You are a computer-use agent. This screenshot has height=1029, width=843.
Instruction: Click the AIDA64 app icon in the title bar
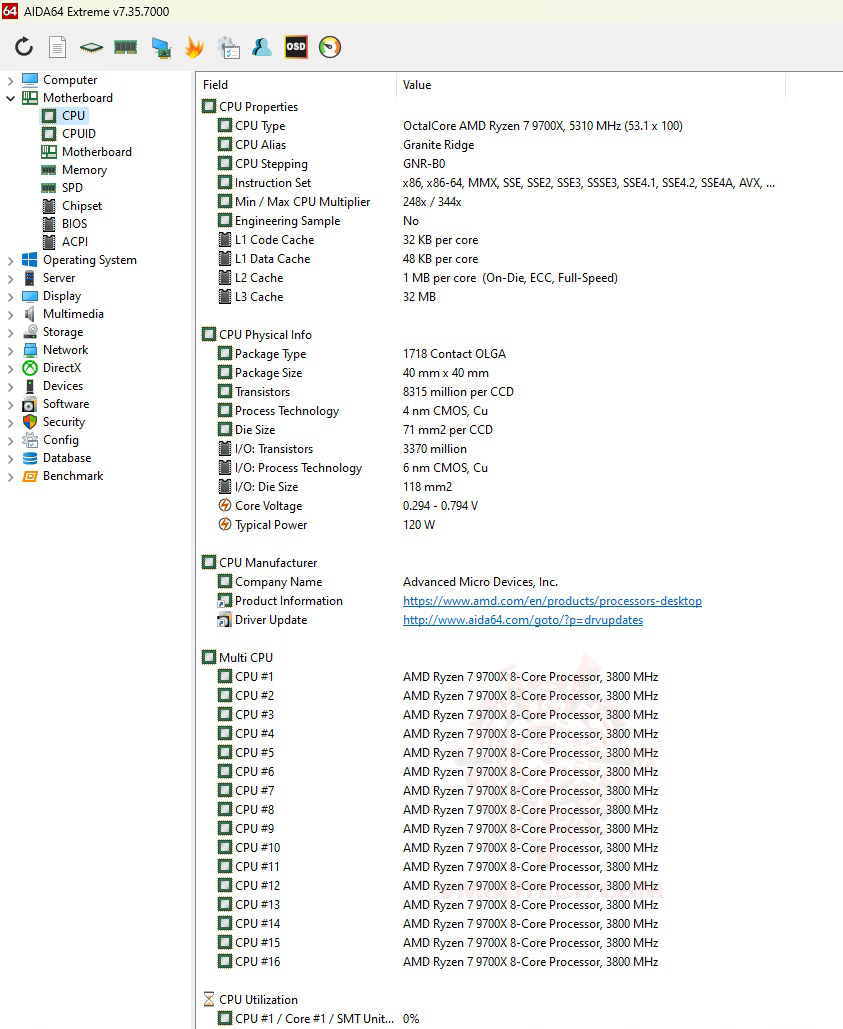[x=10, y=11]
